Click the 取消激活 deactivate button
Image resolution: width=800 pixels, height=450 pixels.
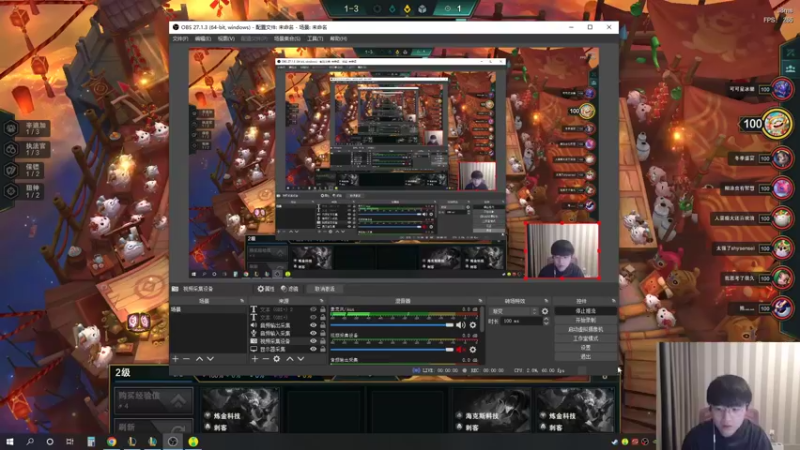[324, 289]
